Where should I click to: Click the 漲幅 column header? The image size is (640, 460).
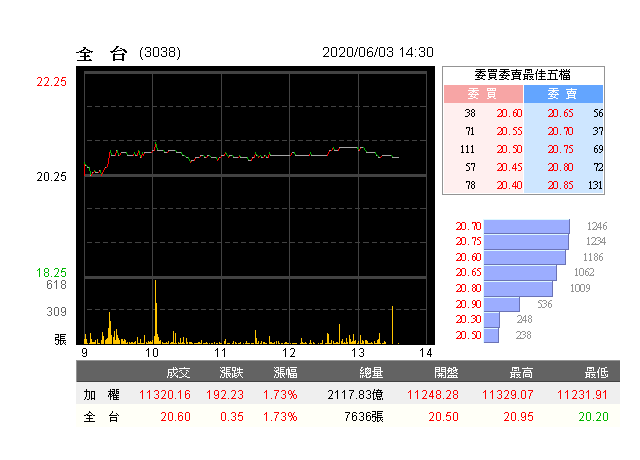pyautogui.click(x=279, y=372)
